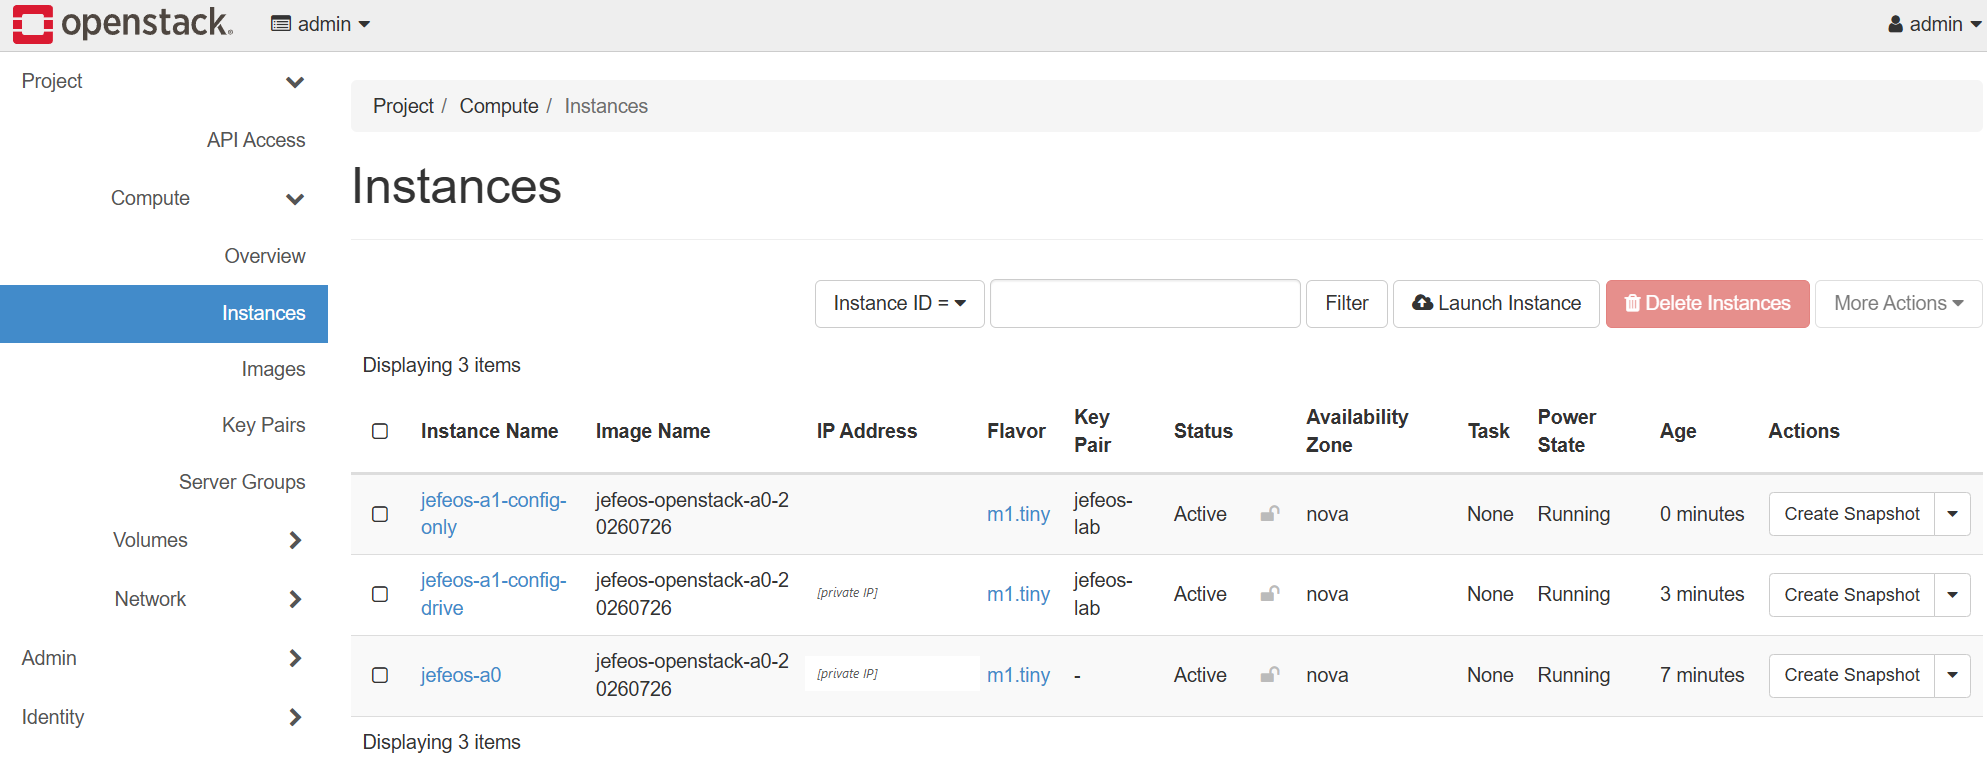
Task: Click the Key Pair column header
Action: click(1092, 431)
